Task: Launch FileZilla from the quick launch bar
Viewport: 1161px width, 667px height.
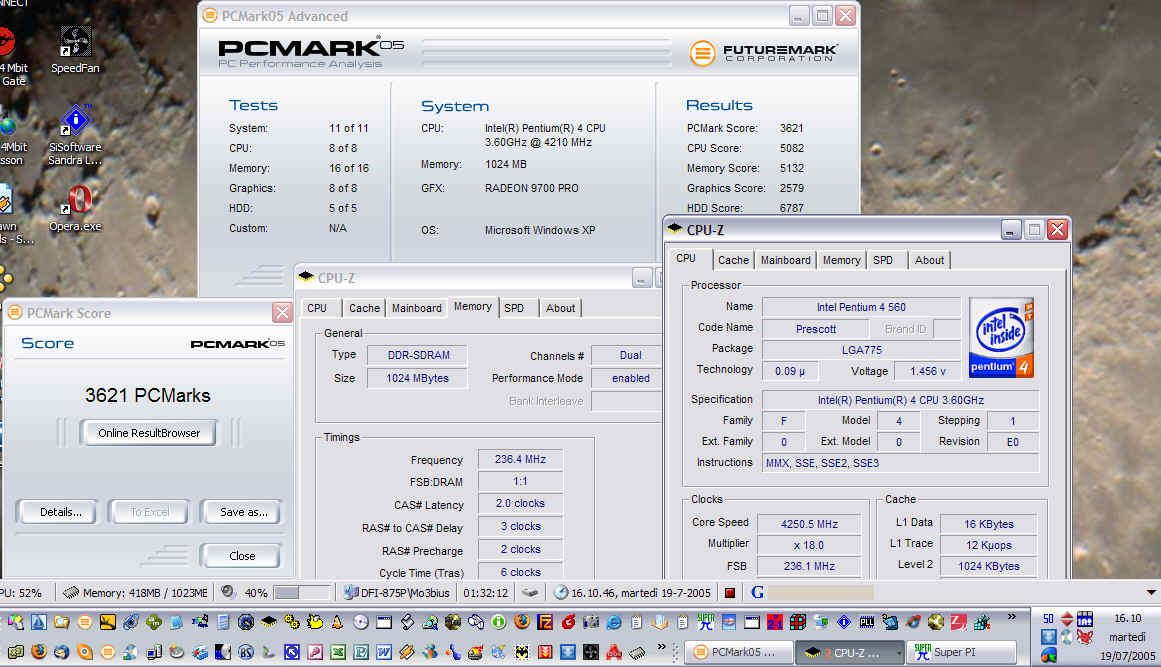Action: 545,622
